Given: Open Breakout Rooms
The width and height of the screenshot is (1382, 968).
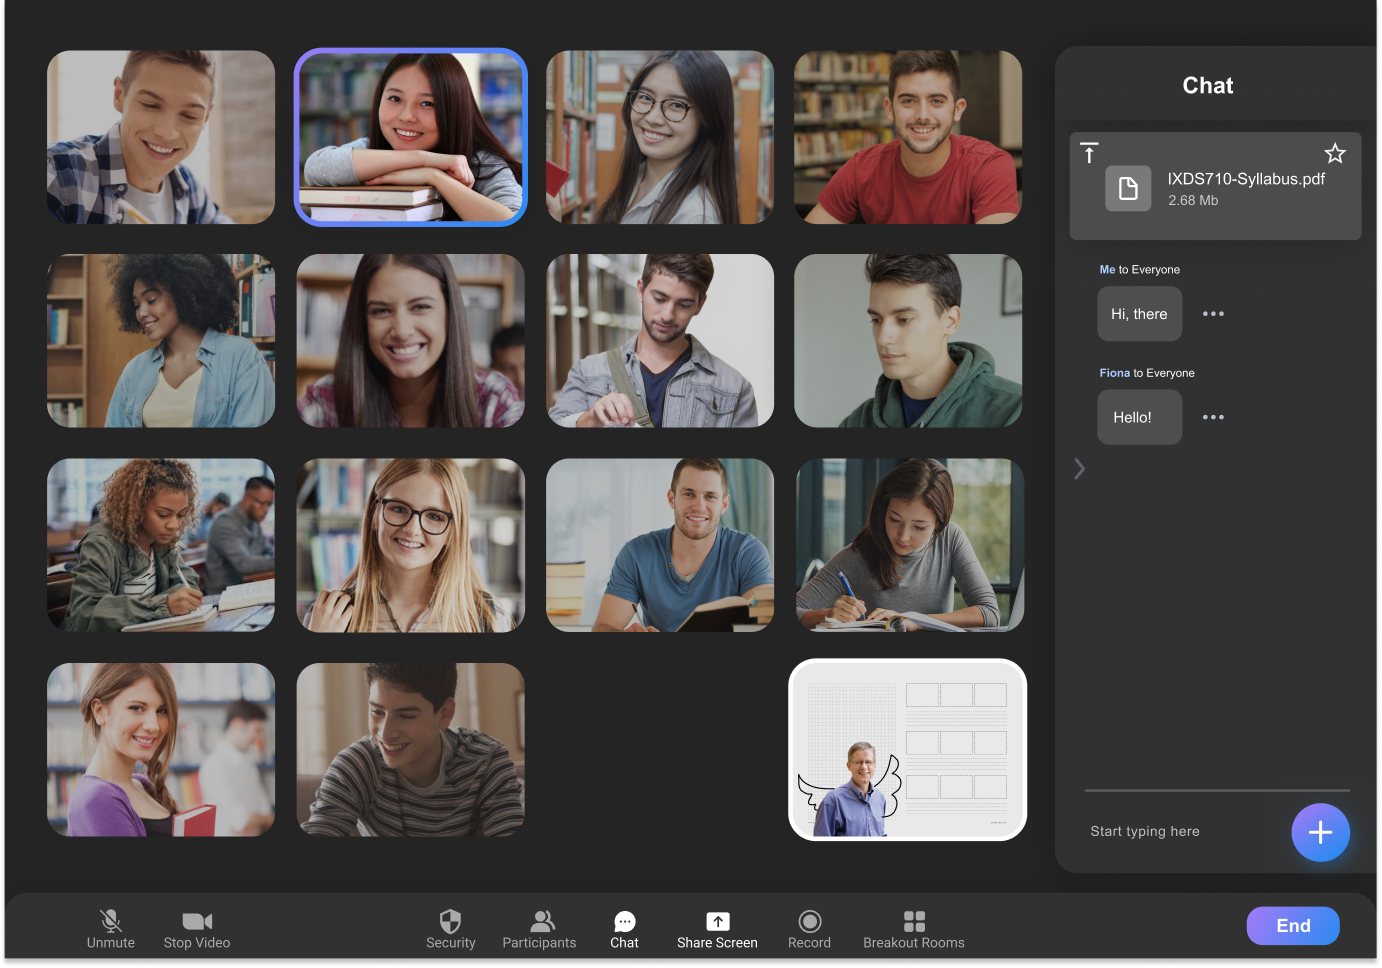Looking at the screenshot, I should click(913, 921).
